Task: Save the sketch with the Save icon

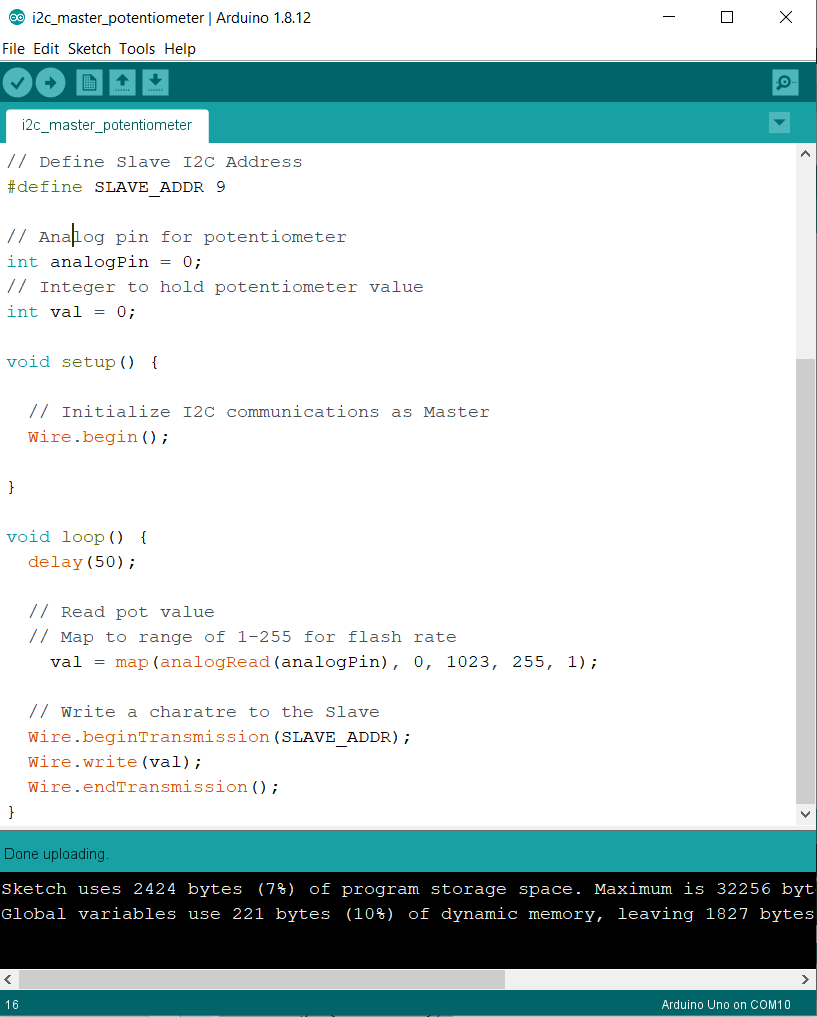Action: [156, 83]
